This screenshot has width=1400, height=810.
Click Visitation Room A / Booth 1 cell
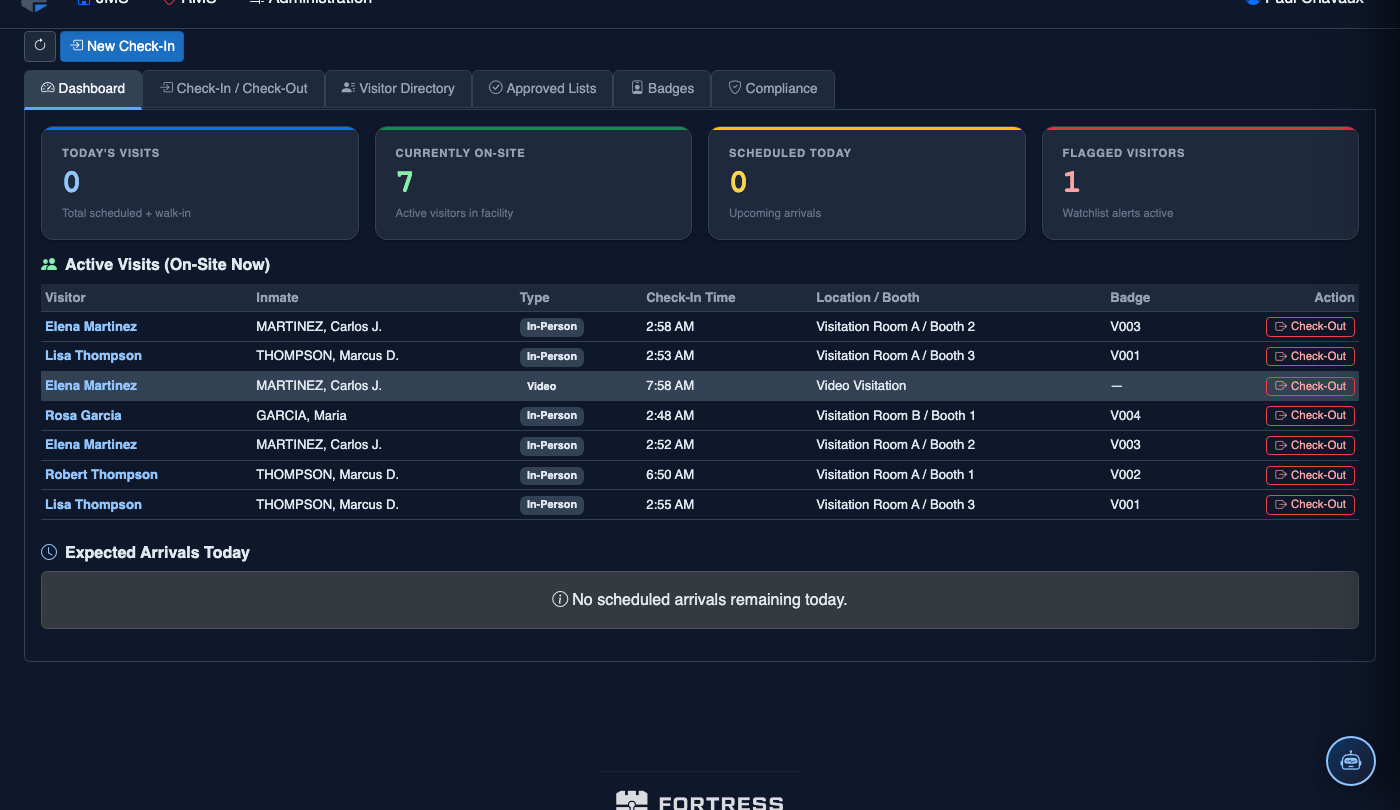[895, 474]
